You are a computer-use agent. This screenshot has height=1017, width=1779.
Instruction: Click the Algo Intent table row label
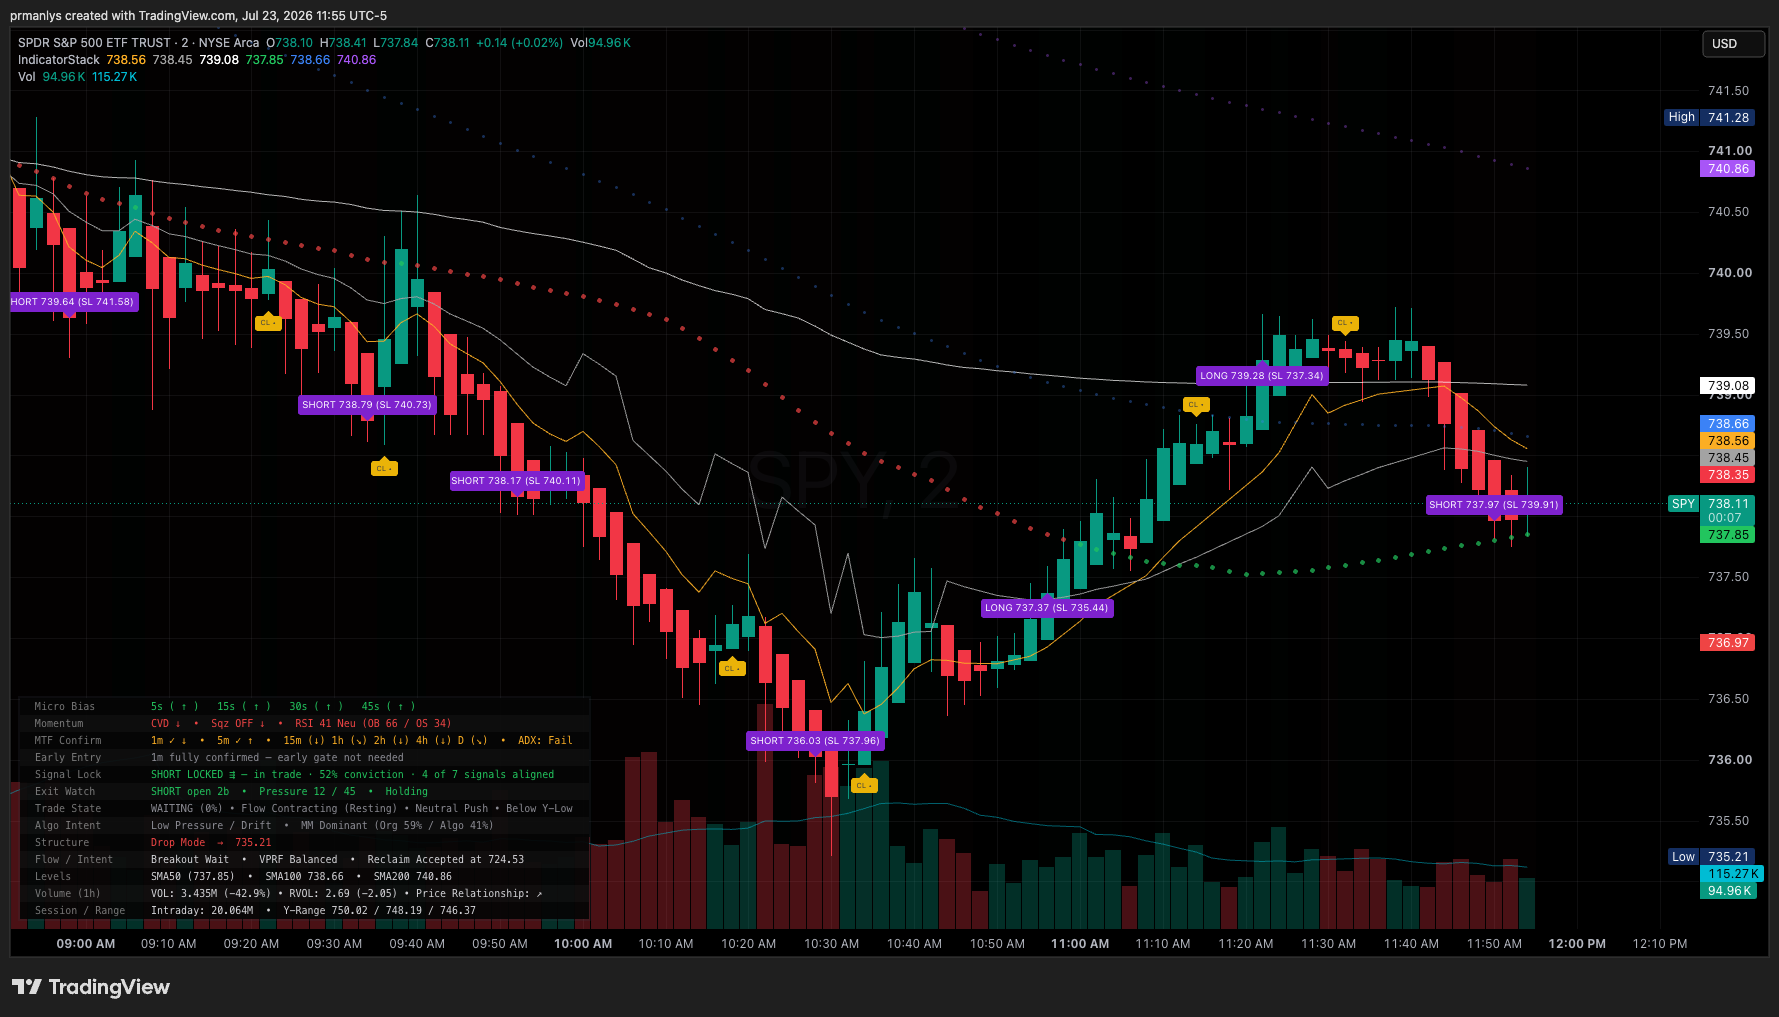click(68, 826)
